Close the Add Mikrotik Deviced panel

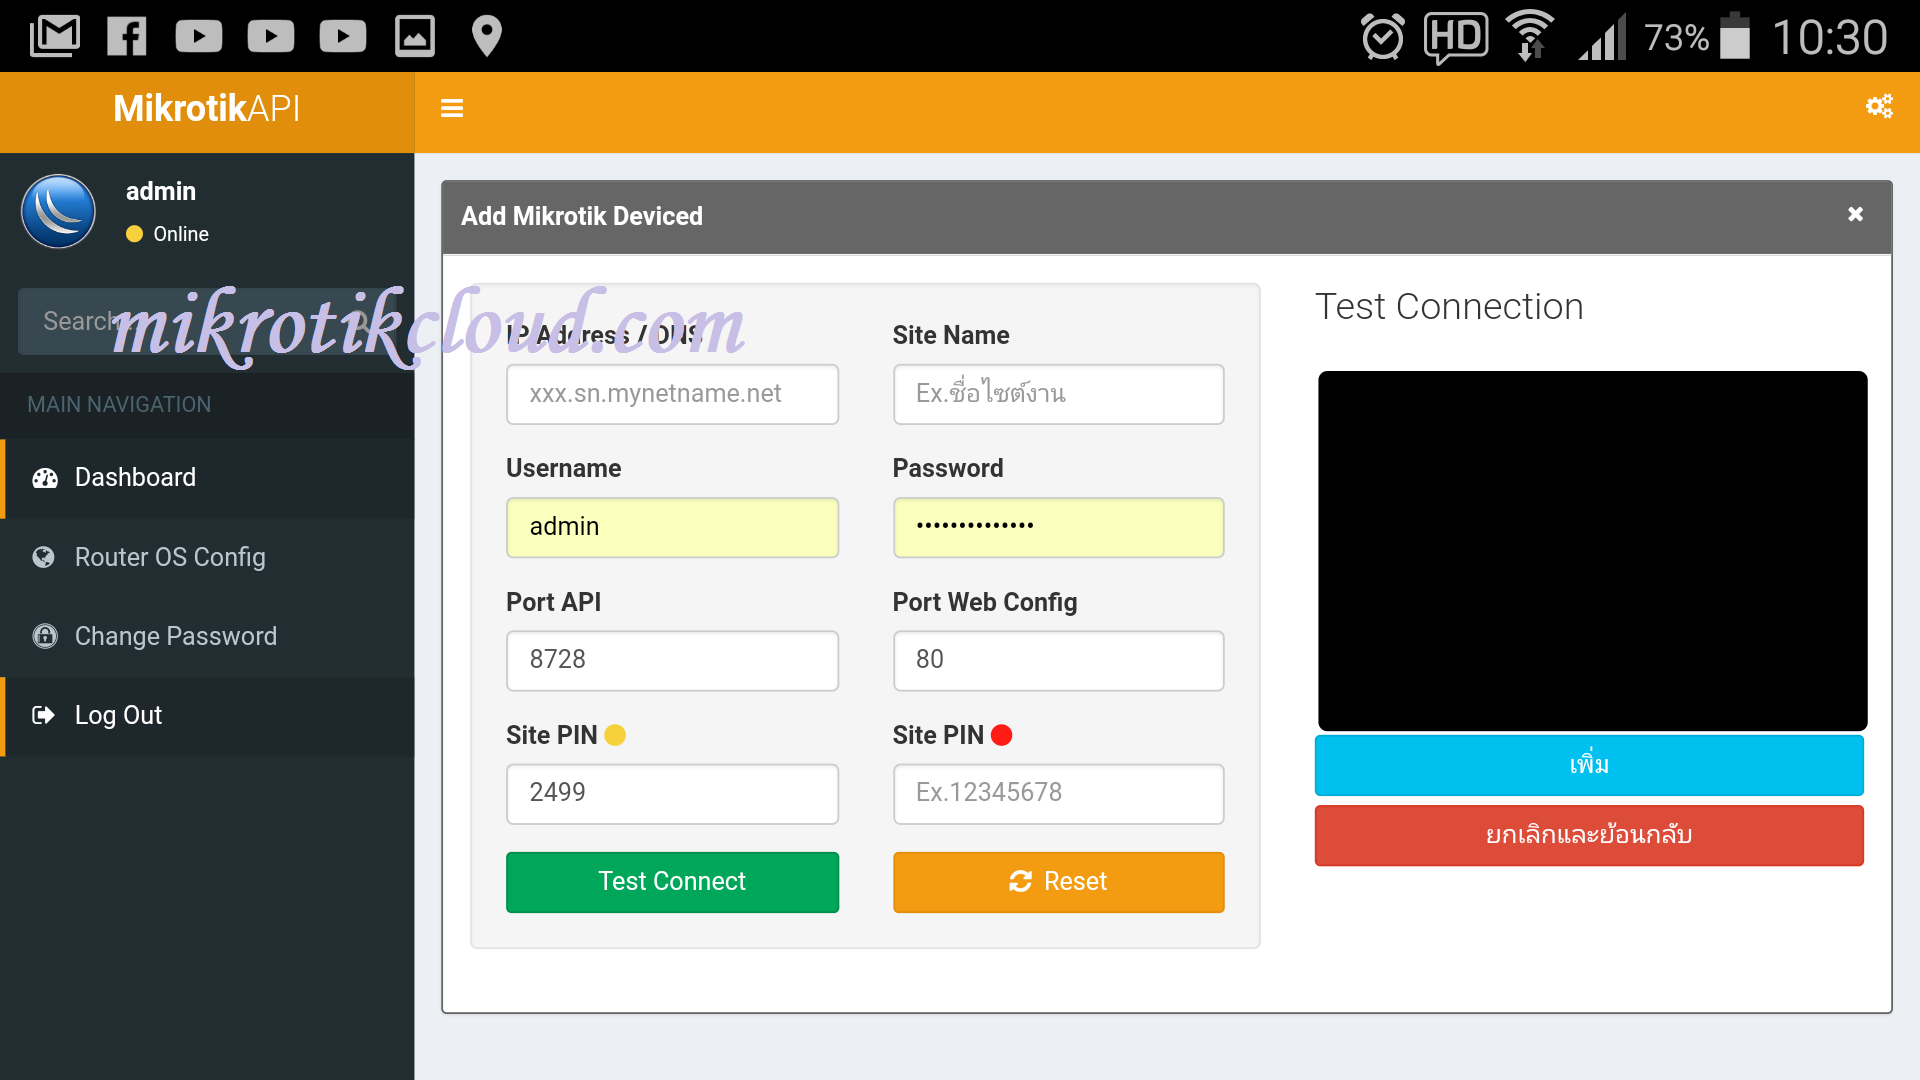(x=1855, y=214)
